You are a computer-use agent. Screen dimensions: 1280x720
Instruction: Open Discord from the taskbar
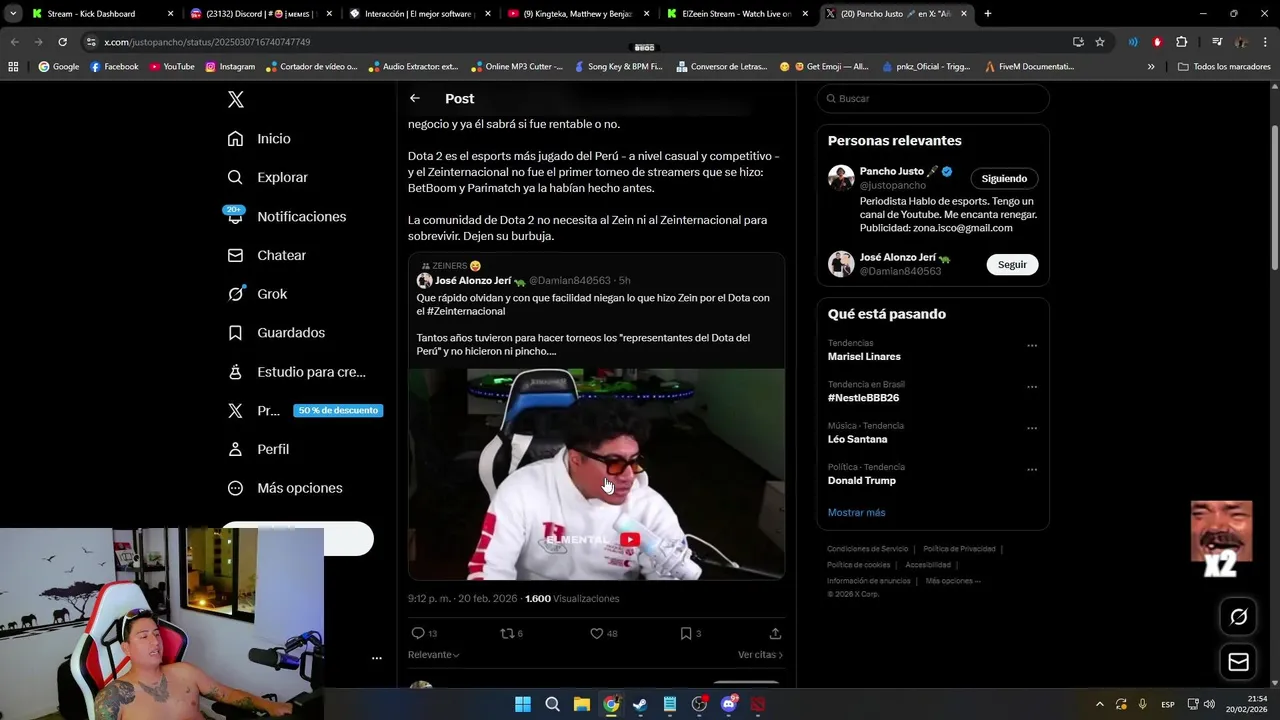coord(729,704)
